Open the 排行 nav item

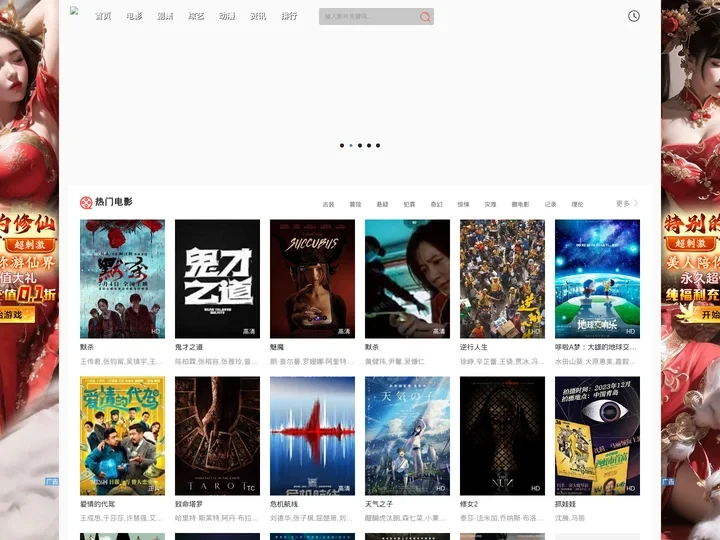pos(289,16)
